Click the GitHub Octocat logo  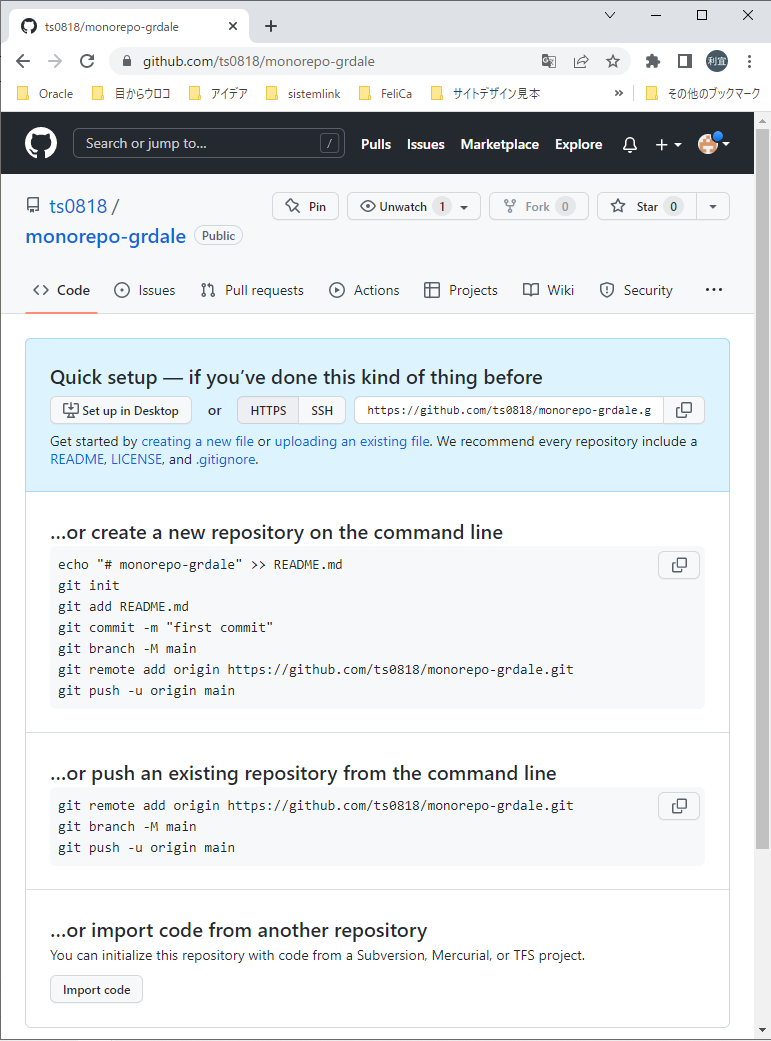(40, 143)
